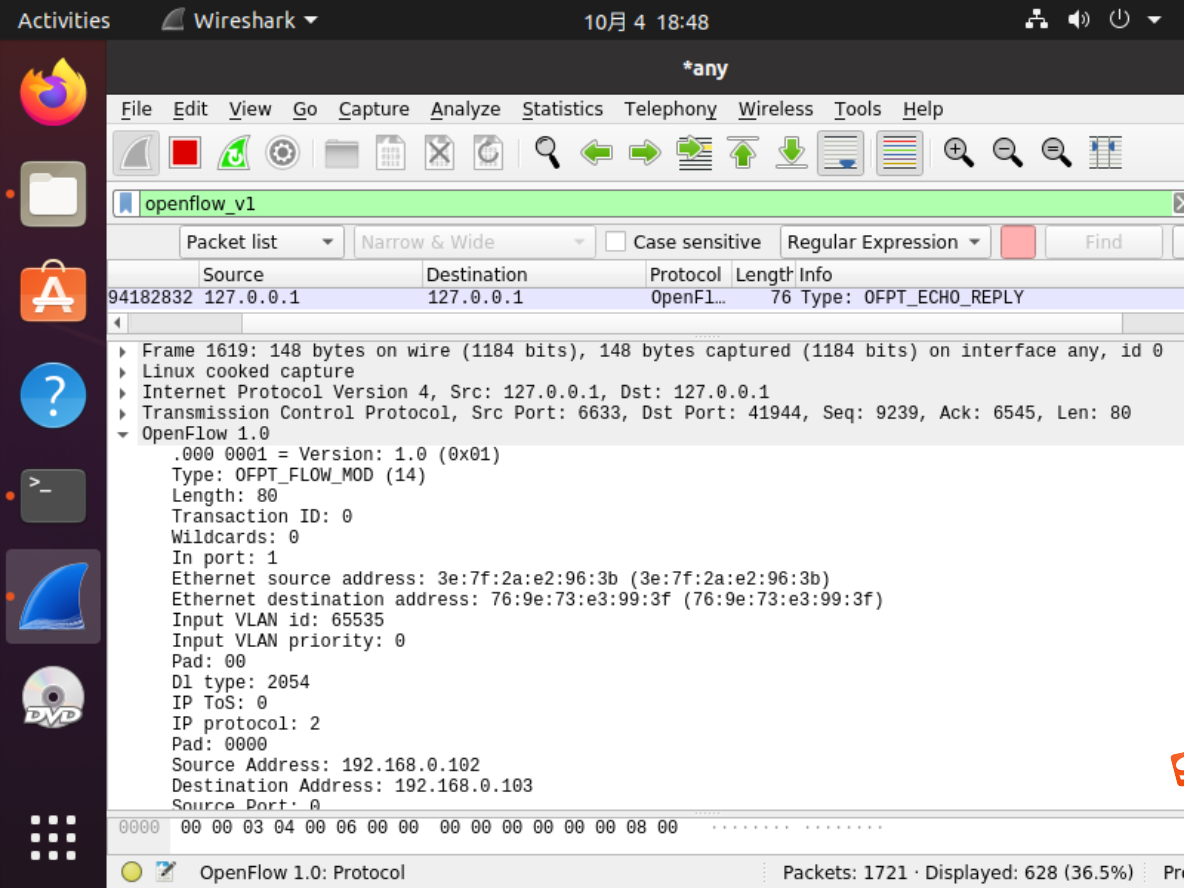This screenshot has width=1184, height=888.
Task: Select the Source Address: 192.168.0.102 field
Action: point(325,765)
